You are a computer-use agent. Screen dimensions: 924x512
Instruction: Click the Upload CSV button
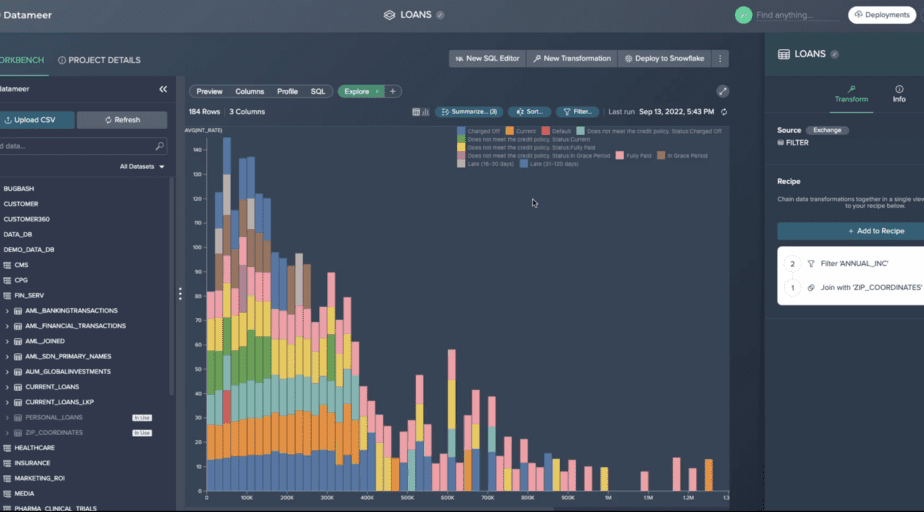point(35,120)
